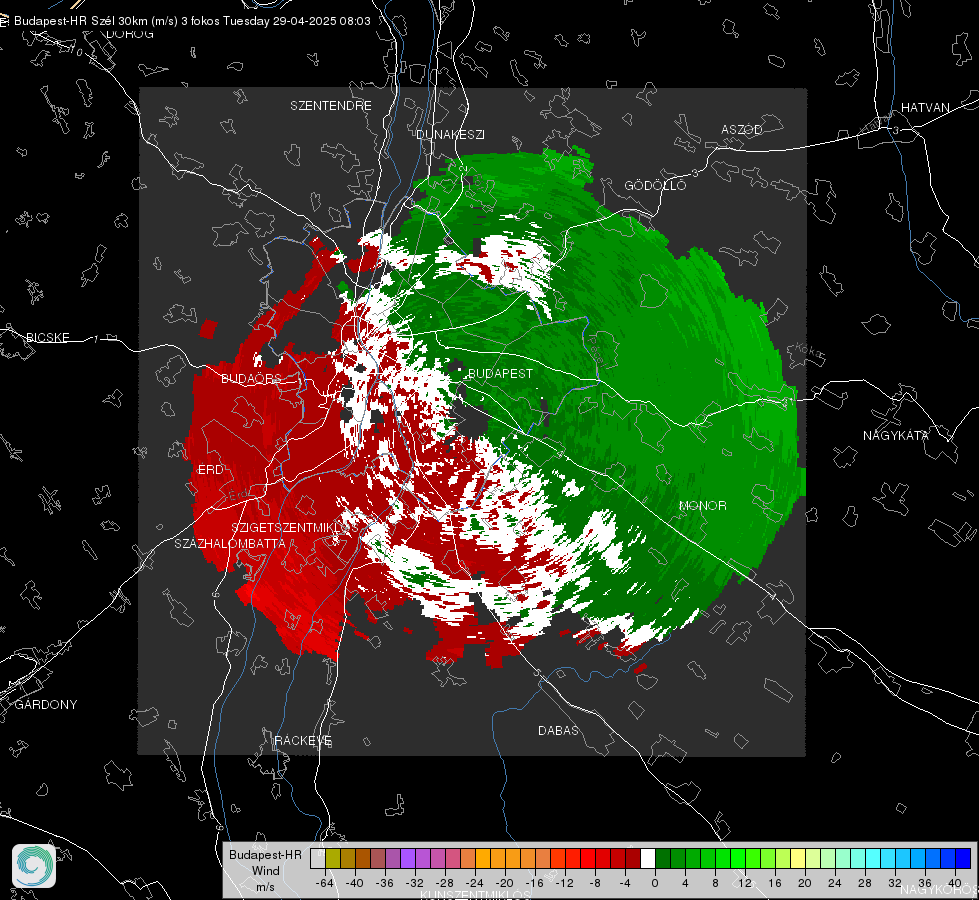Select the -24 tick label on the legend
This screenshot has width=979, height=900.
(475, 883)
